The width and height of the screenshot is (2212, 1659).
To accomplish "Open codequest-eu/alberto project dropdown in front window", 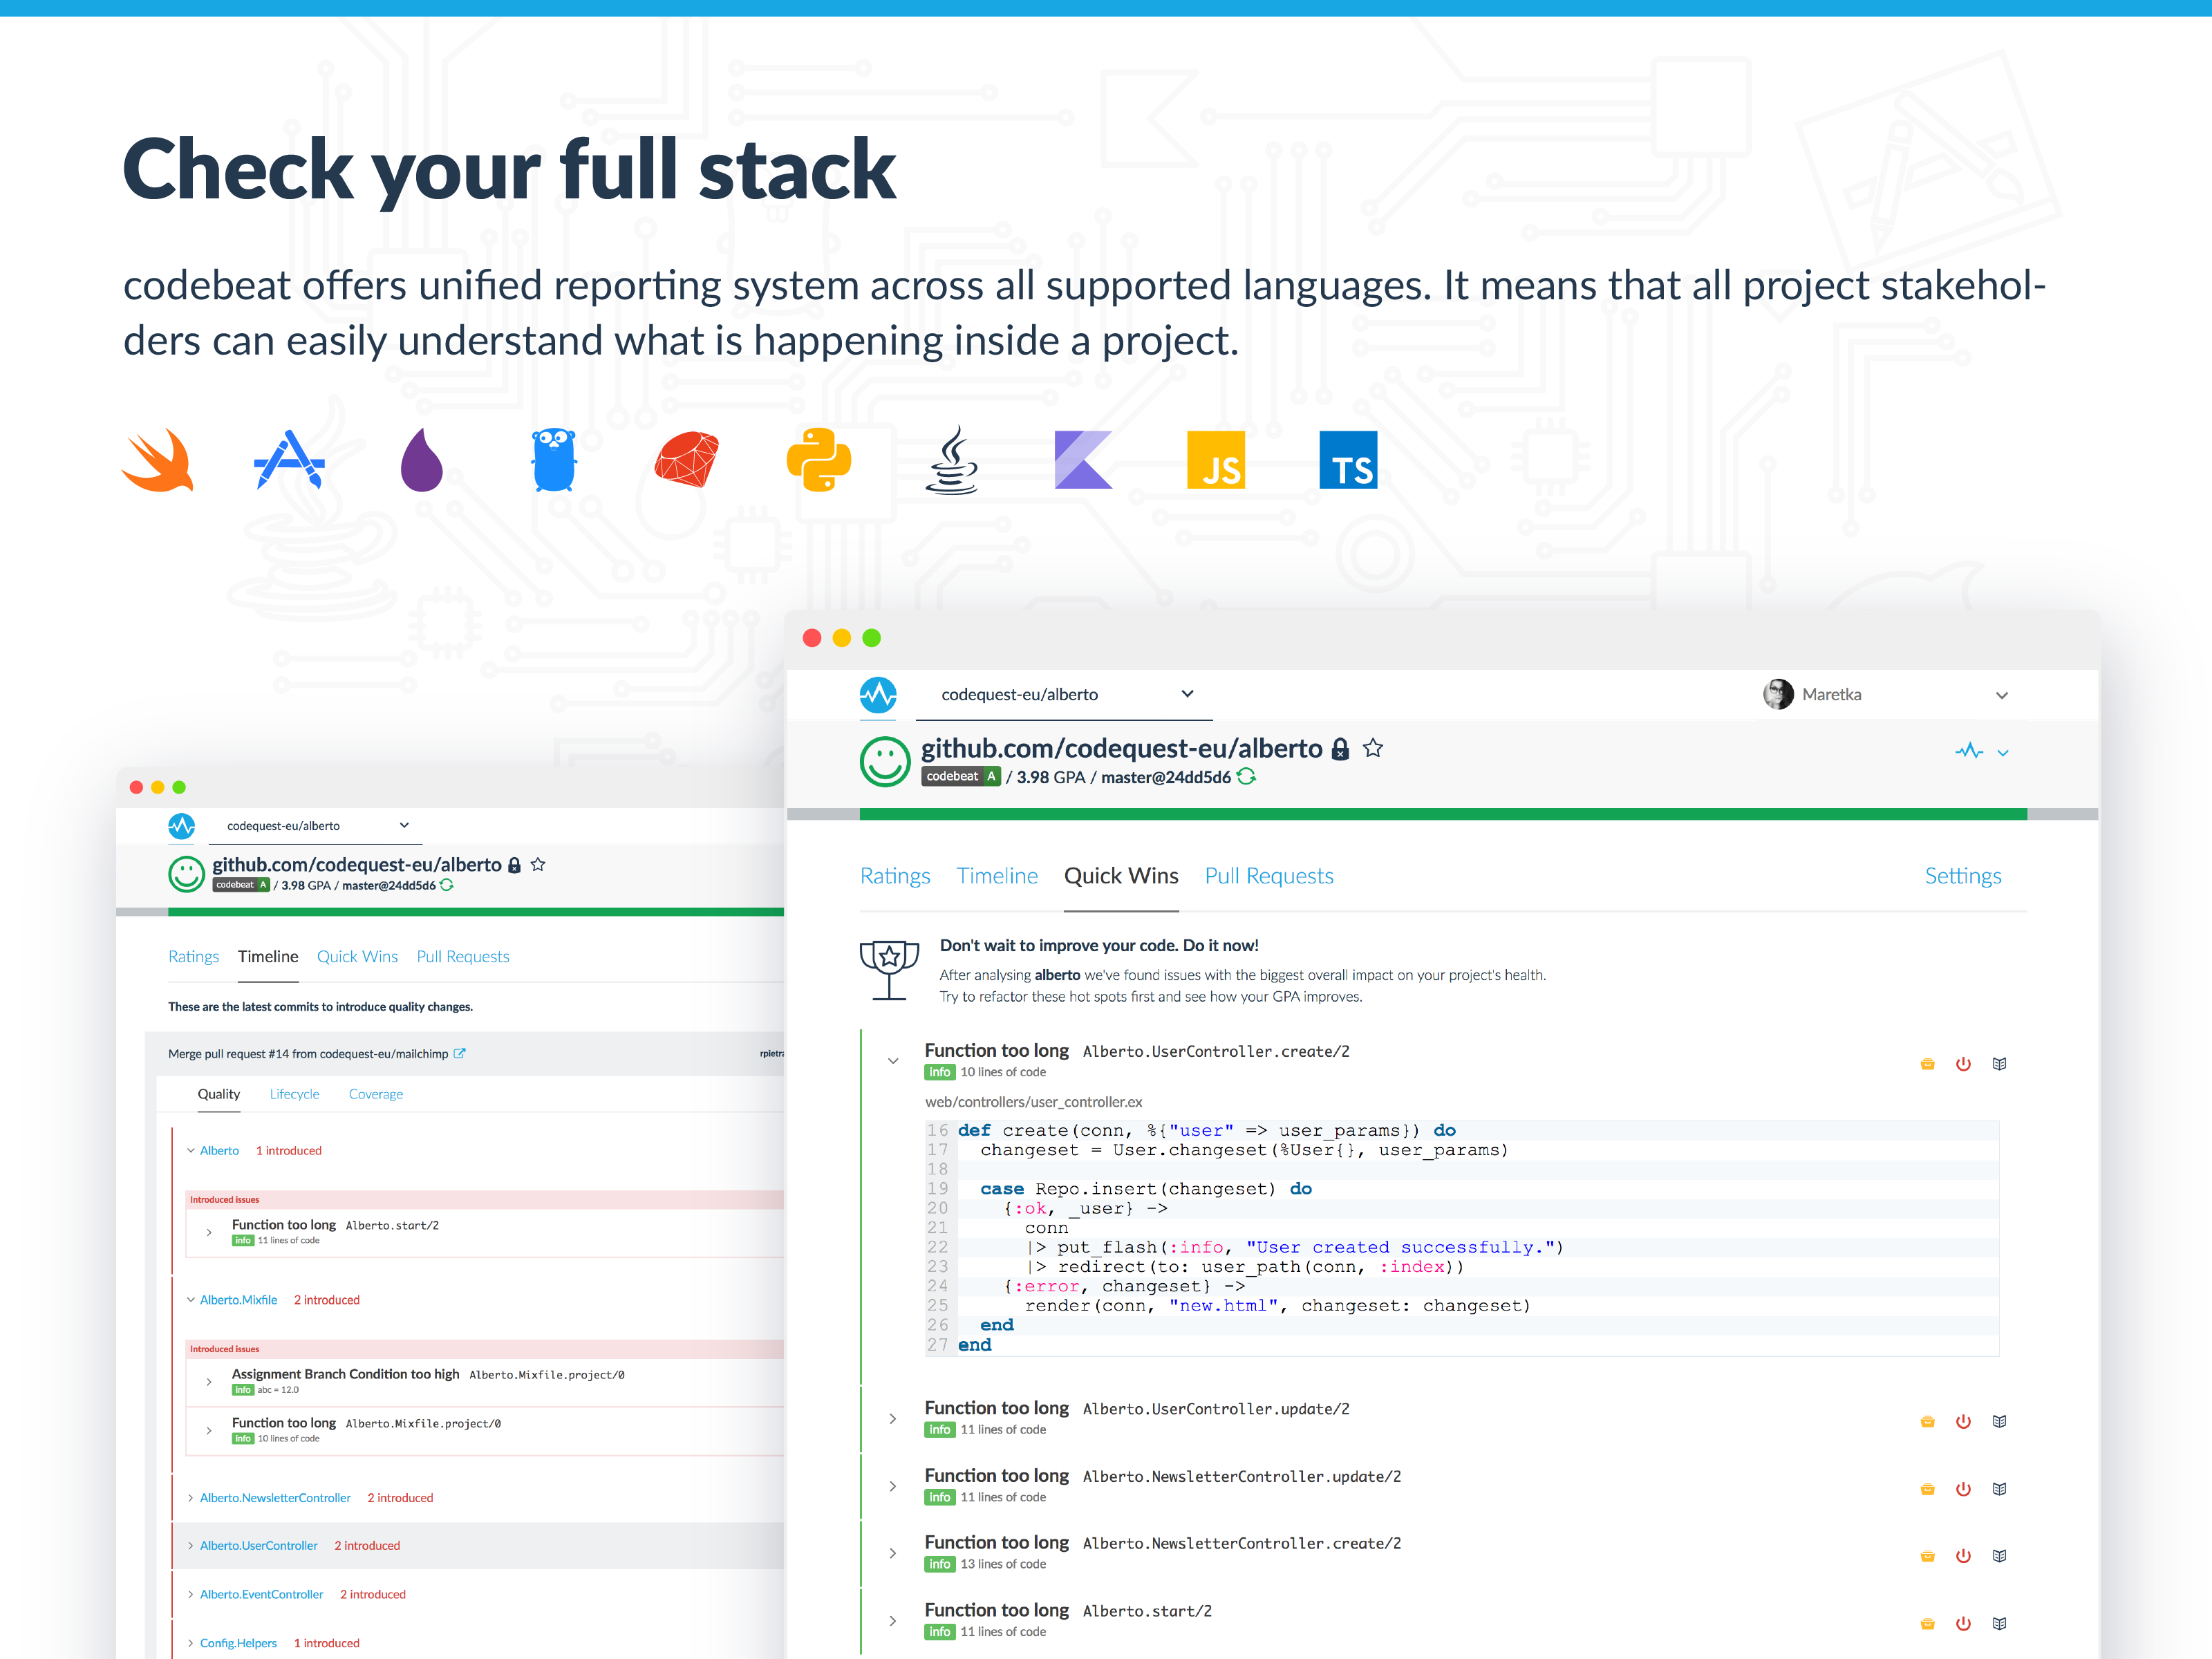I will [1064, 694].
